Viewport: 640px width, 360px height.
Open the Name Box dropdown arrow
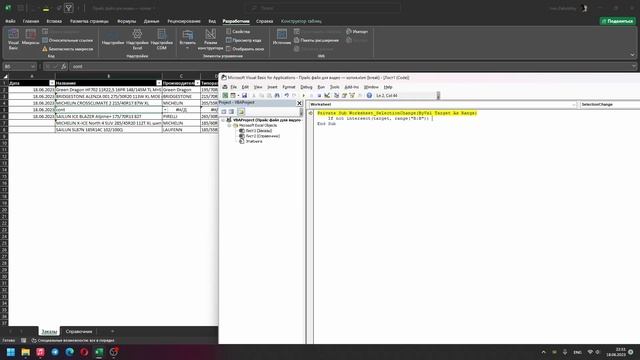pos(33,66)
